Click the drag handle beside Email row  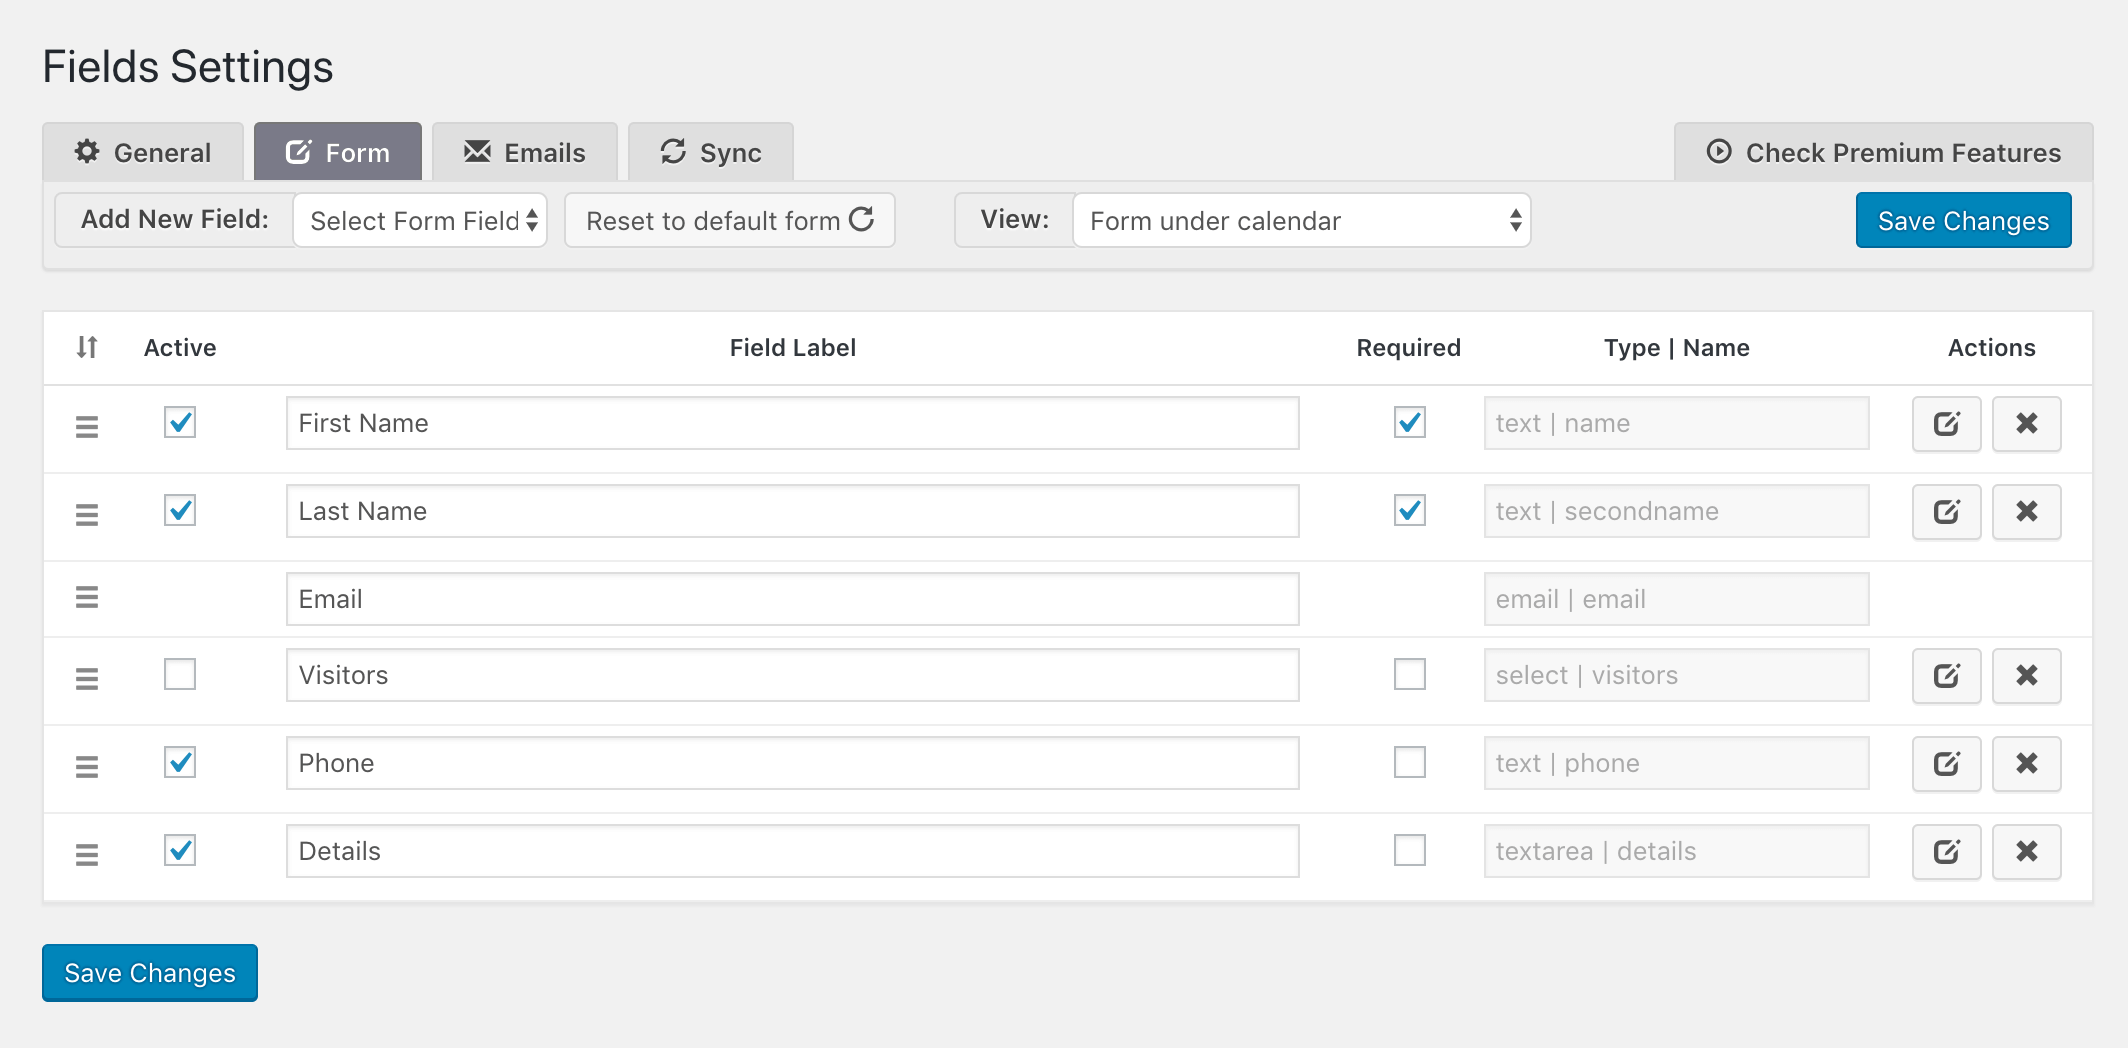point(88,597)
